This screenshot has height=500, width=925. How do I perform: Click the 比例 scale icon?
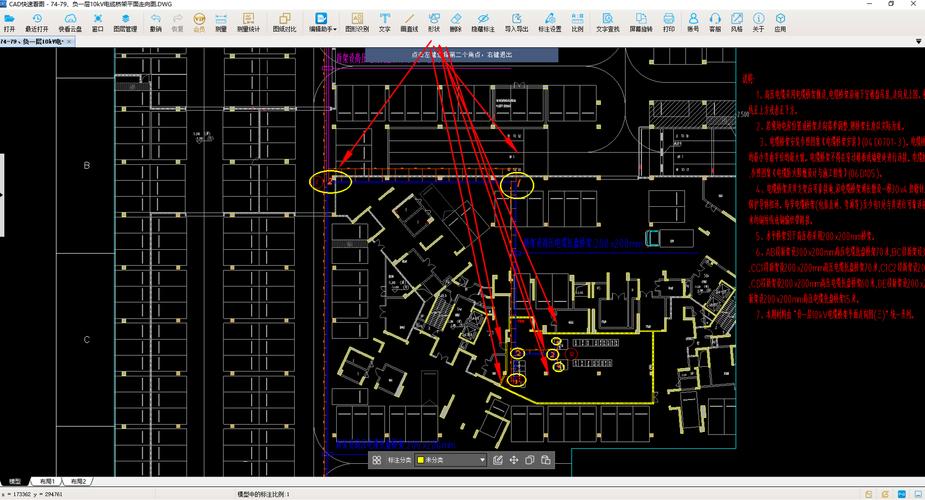(578, 22)
